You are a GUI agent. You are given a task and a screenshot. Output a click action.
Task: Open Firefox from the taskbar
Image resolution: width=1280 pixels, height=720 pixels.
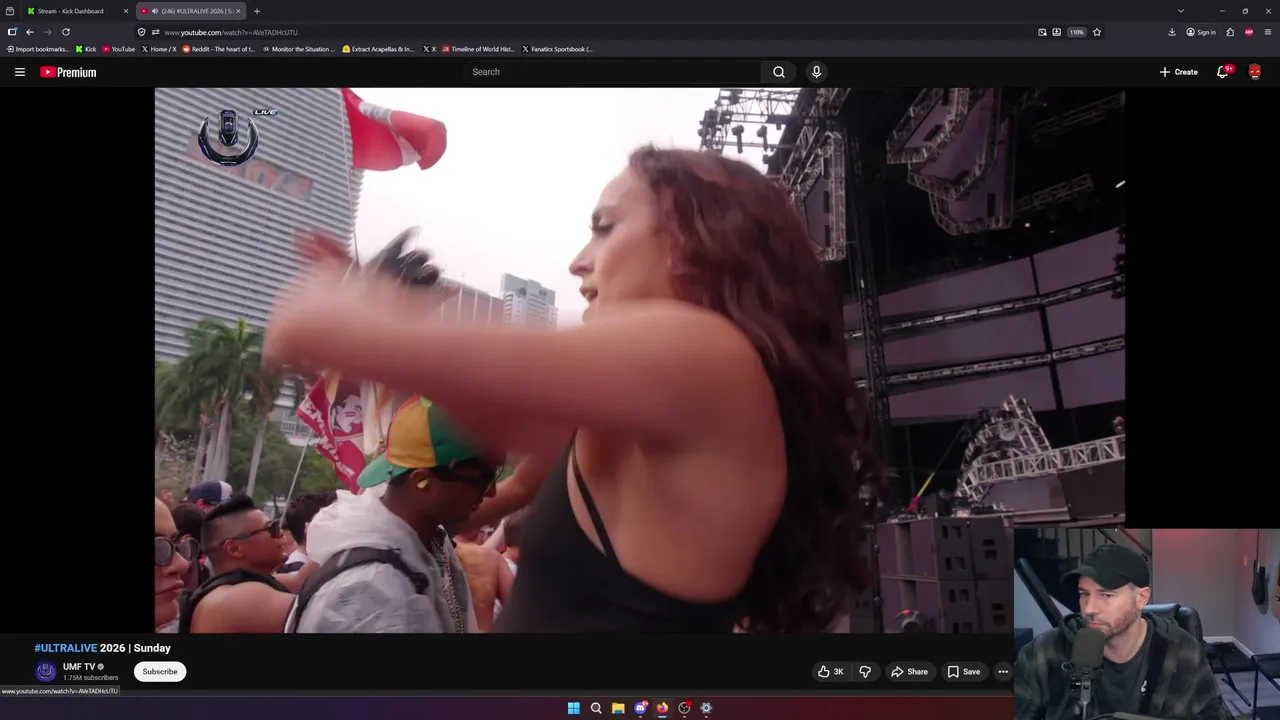click(x=662, y=708)
